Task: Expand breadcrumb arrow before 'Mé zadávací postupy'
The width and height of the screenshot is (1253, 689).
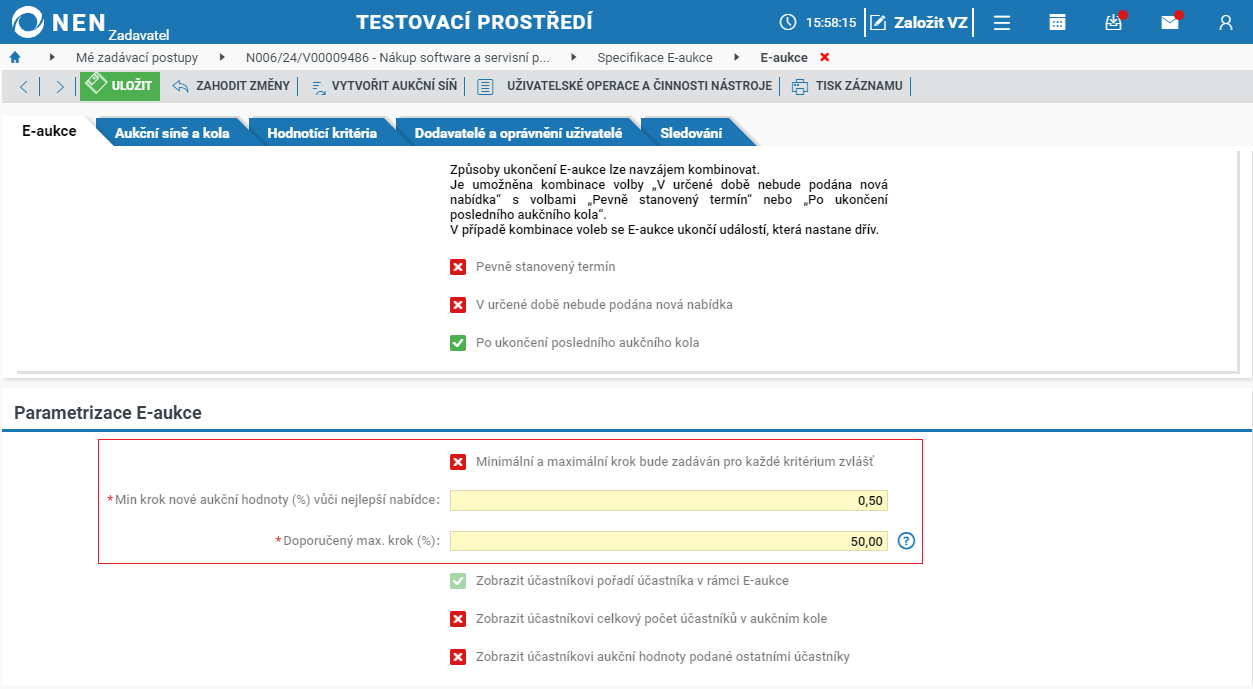Action: pos(52,57)
